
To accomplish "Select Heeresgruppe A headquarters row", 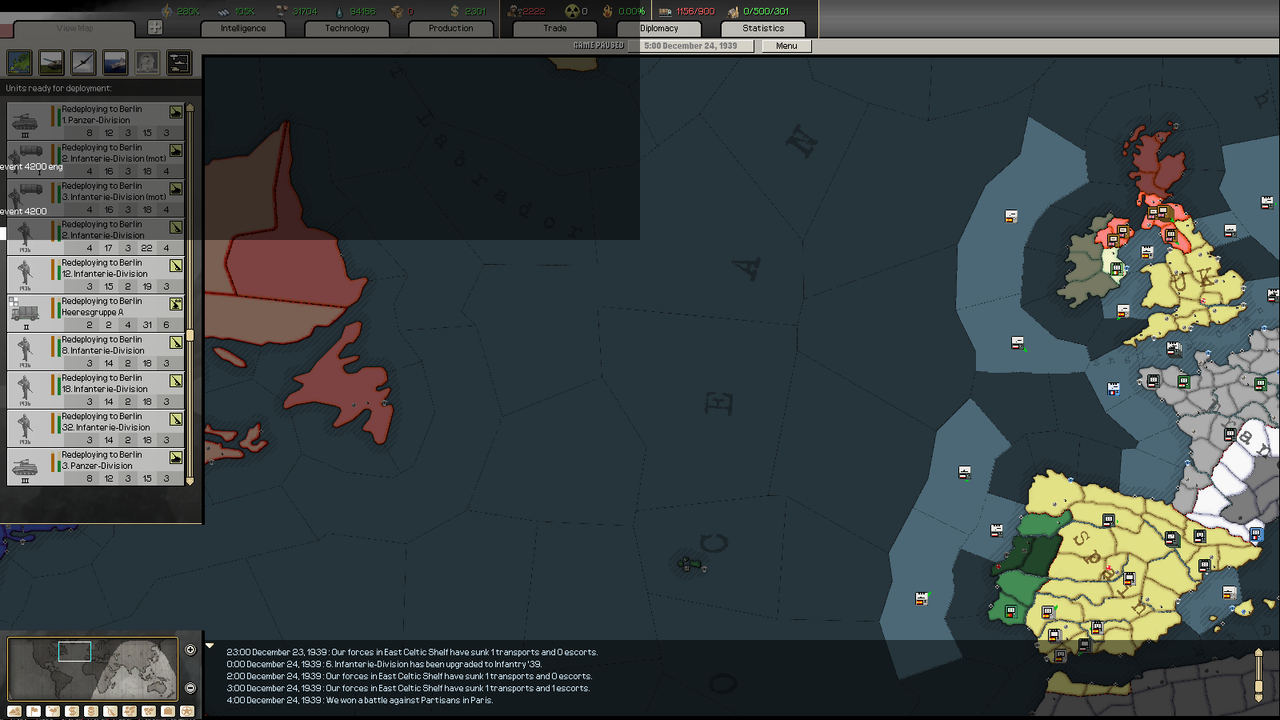I will pos(96,313).
